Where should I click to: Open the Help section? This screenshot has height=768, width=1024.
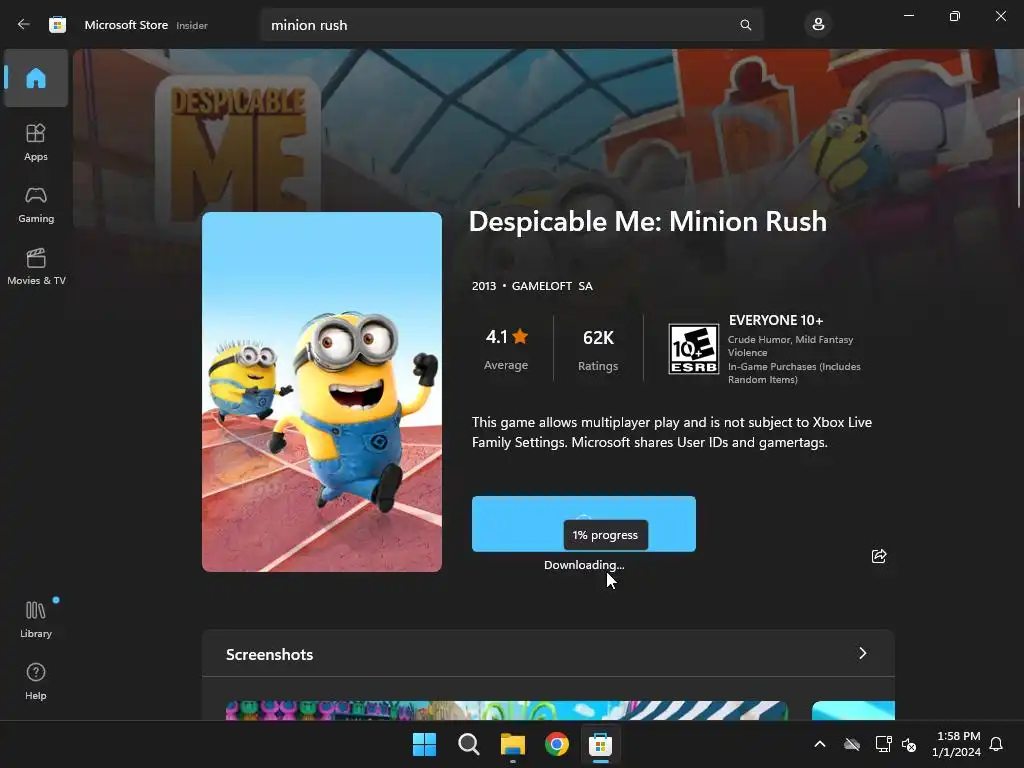tap(36, 681)
